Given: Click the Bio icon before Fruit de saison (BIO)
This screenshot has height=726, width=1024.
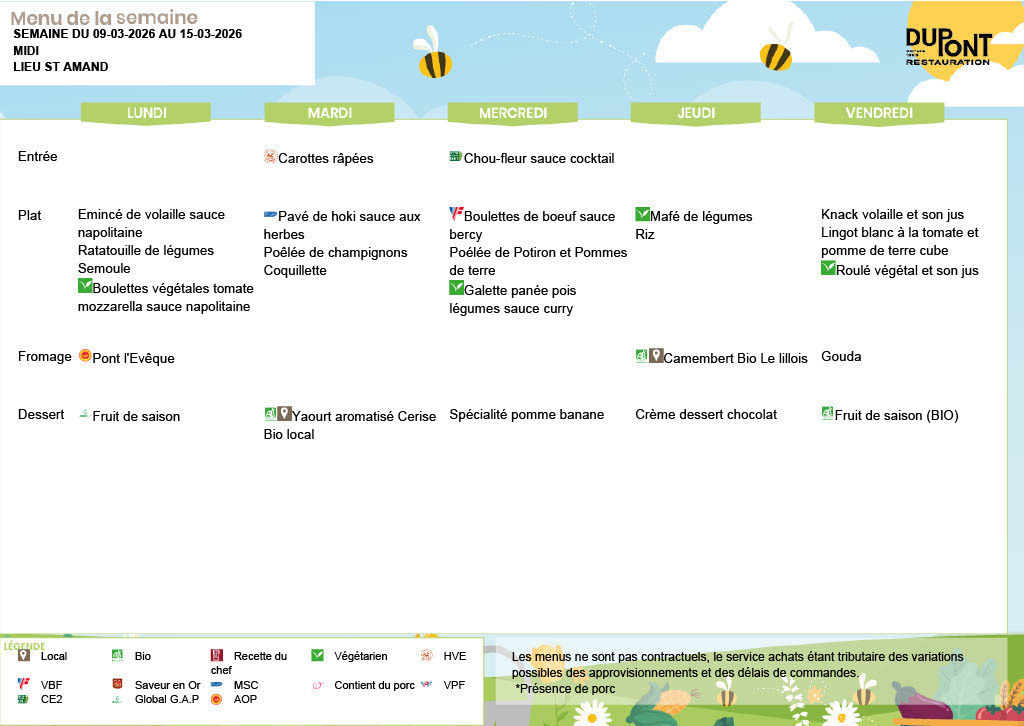Looking at the screenshot, I should 827,413.
